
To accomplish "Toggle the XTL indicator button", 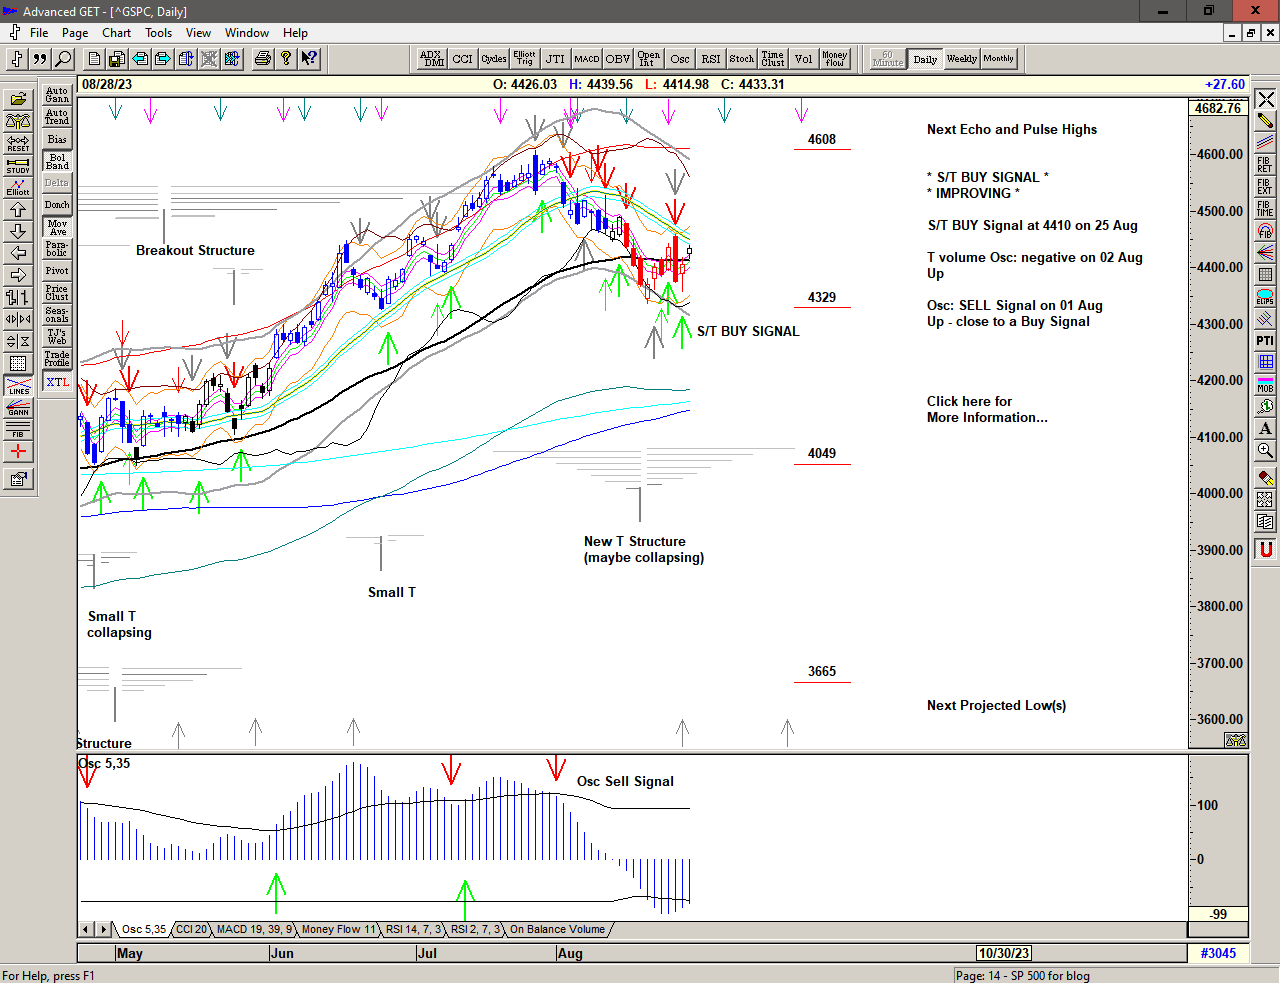I will pos(57,382).
